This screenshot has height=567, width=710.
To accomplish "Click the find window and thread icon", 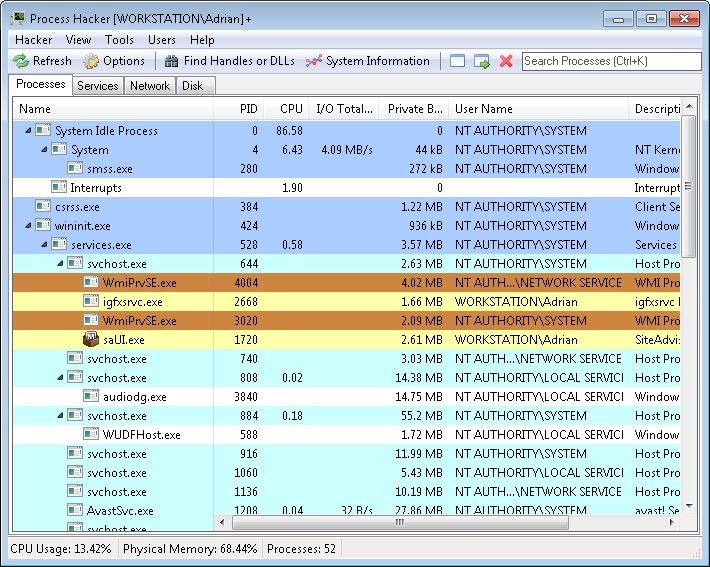I will (482, 61).
